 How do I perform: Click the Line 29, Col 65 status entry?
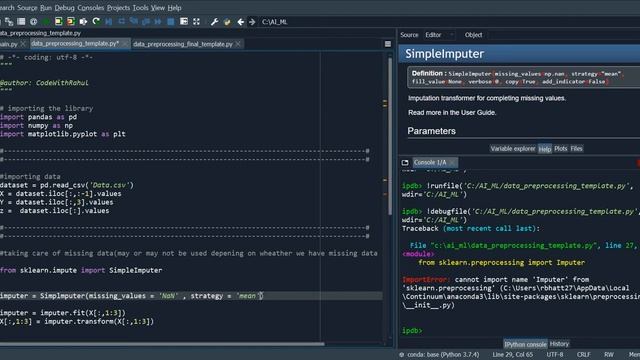(512, 355)
